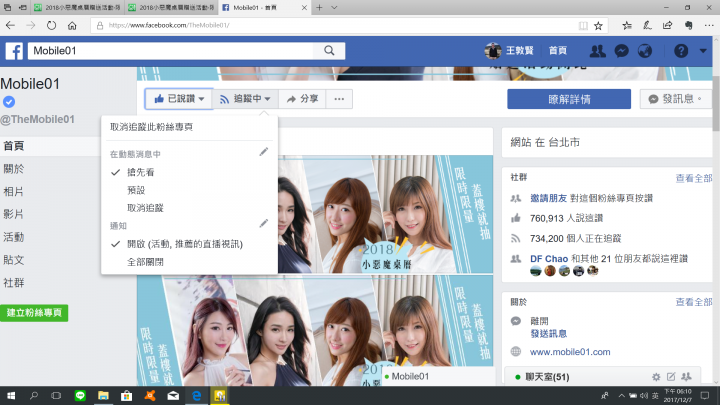Open 社群 community in sidebar
The image size is (720, 405).
click(14, 283)
